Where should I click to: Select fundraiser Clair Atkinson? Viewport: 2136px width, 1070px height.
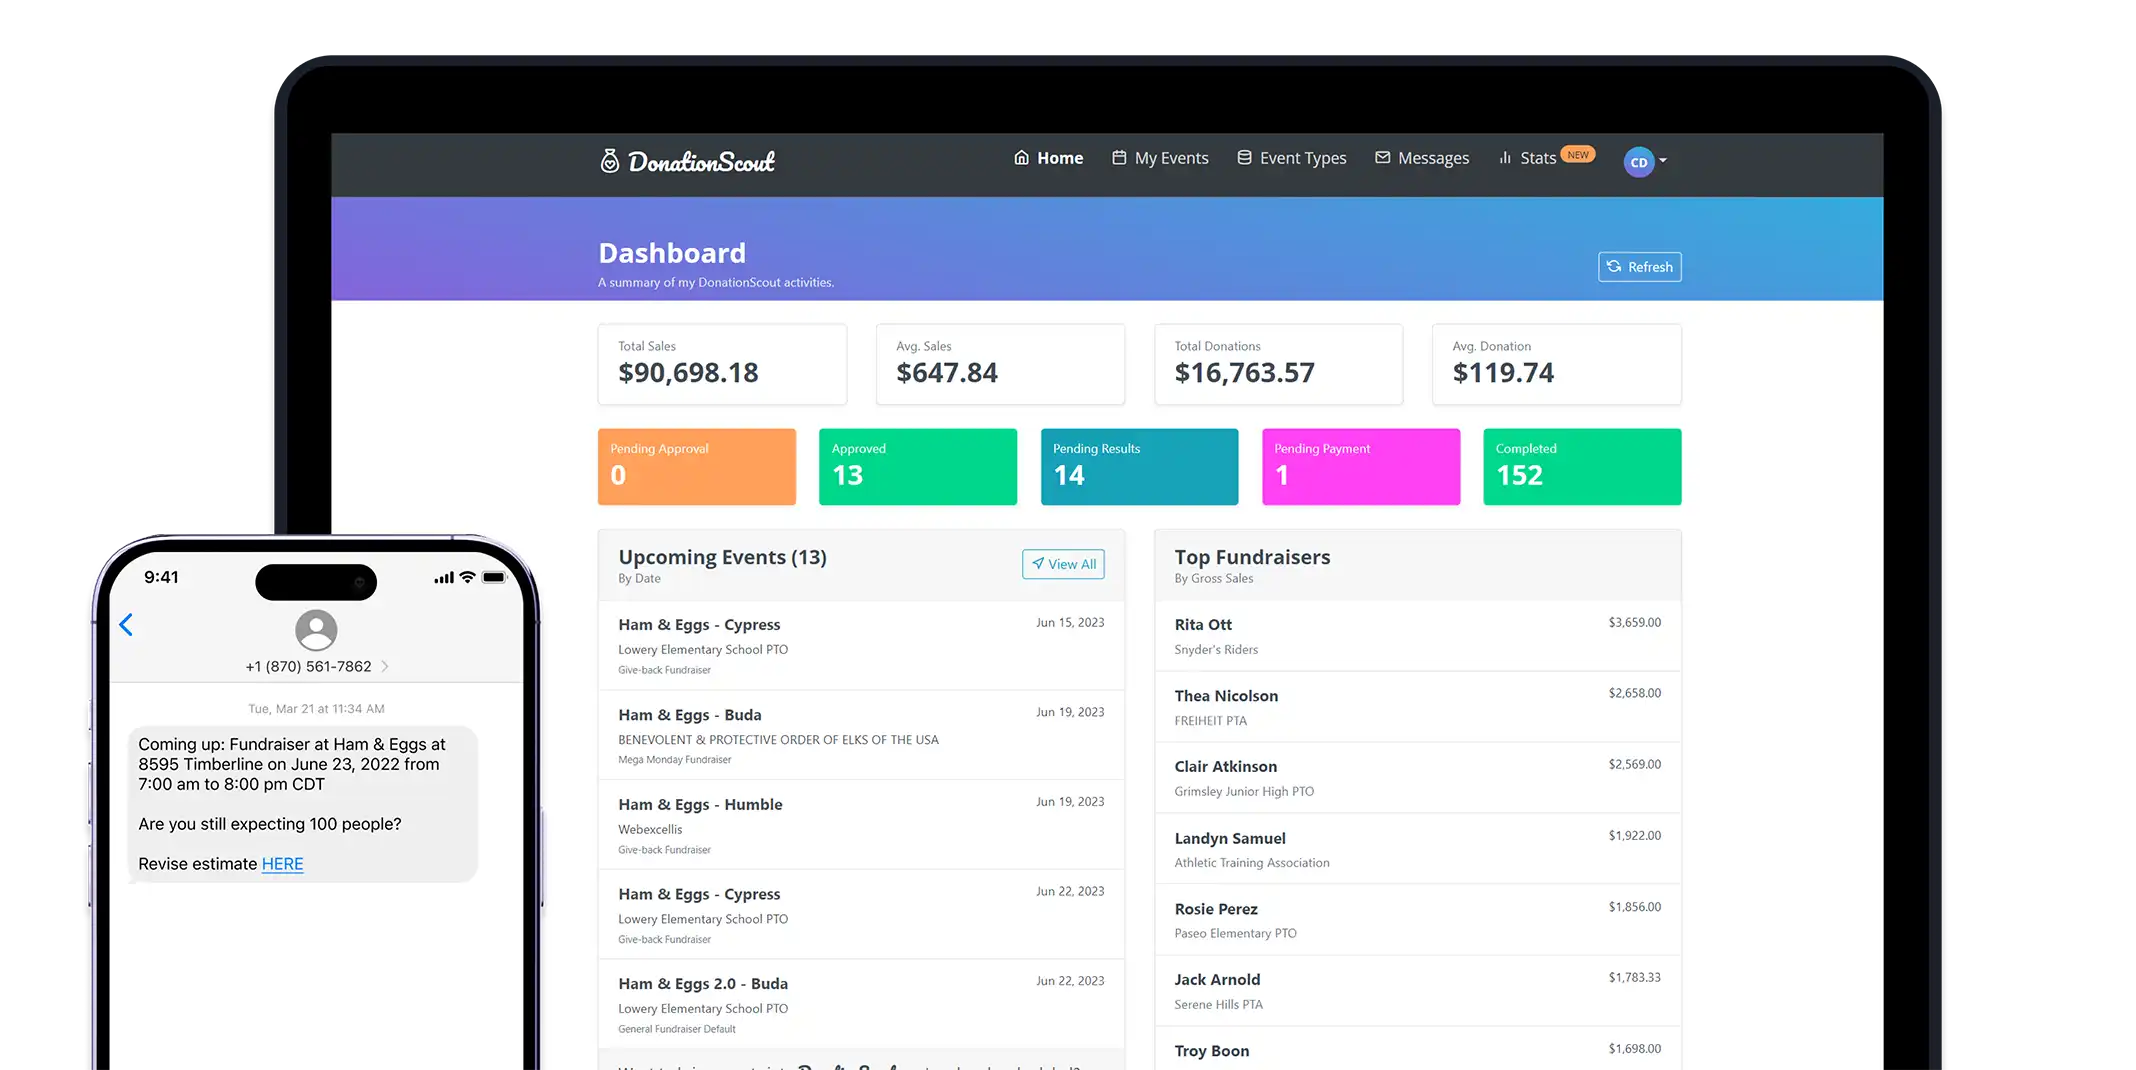pos(1418,778)
